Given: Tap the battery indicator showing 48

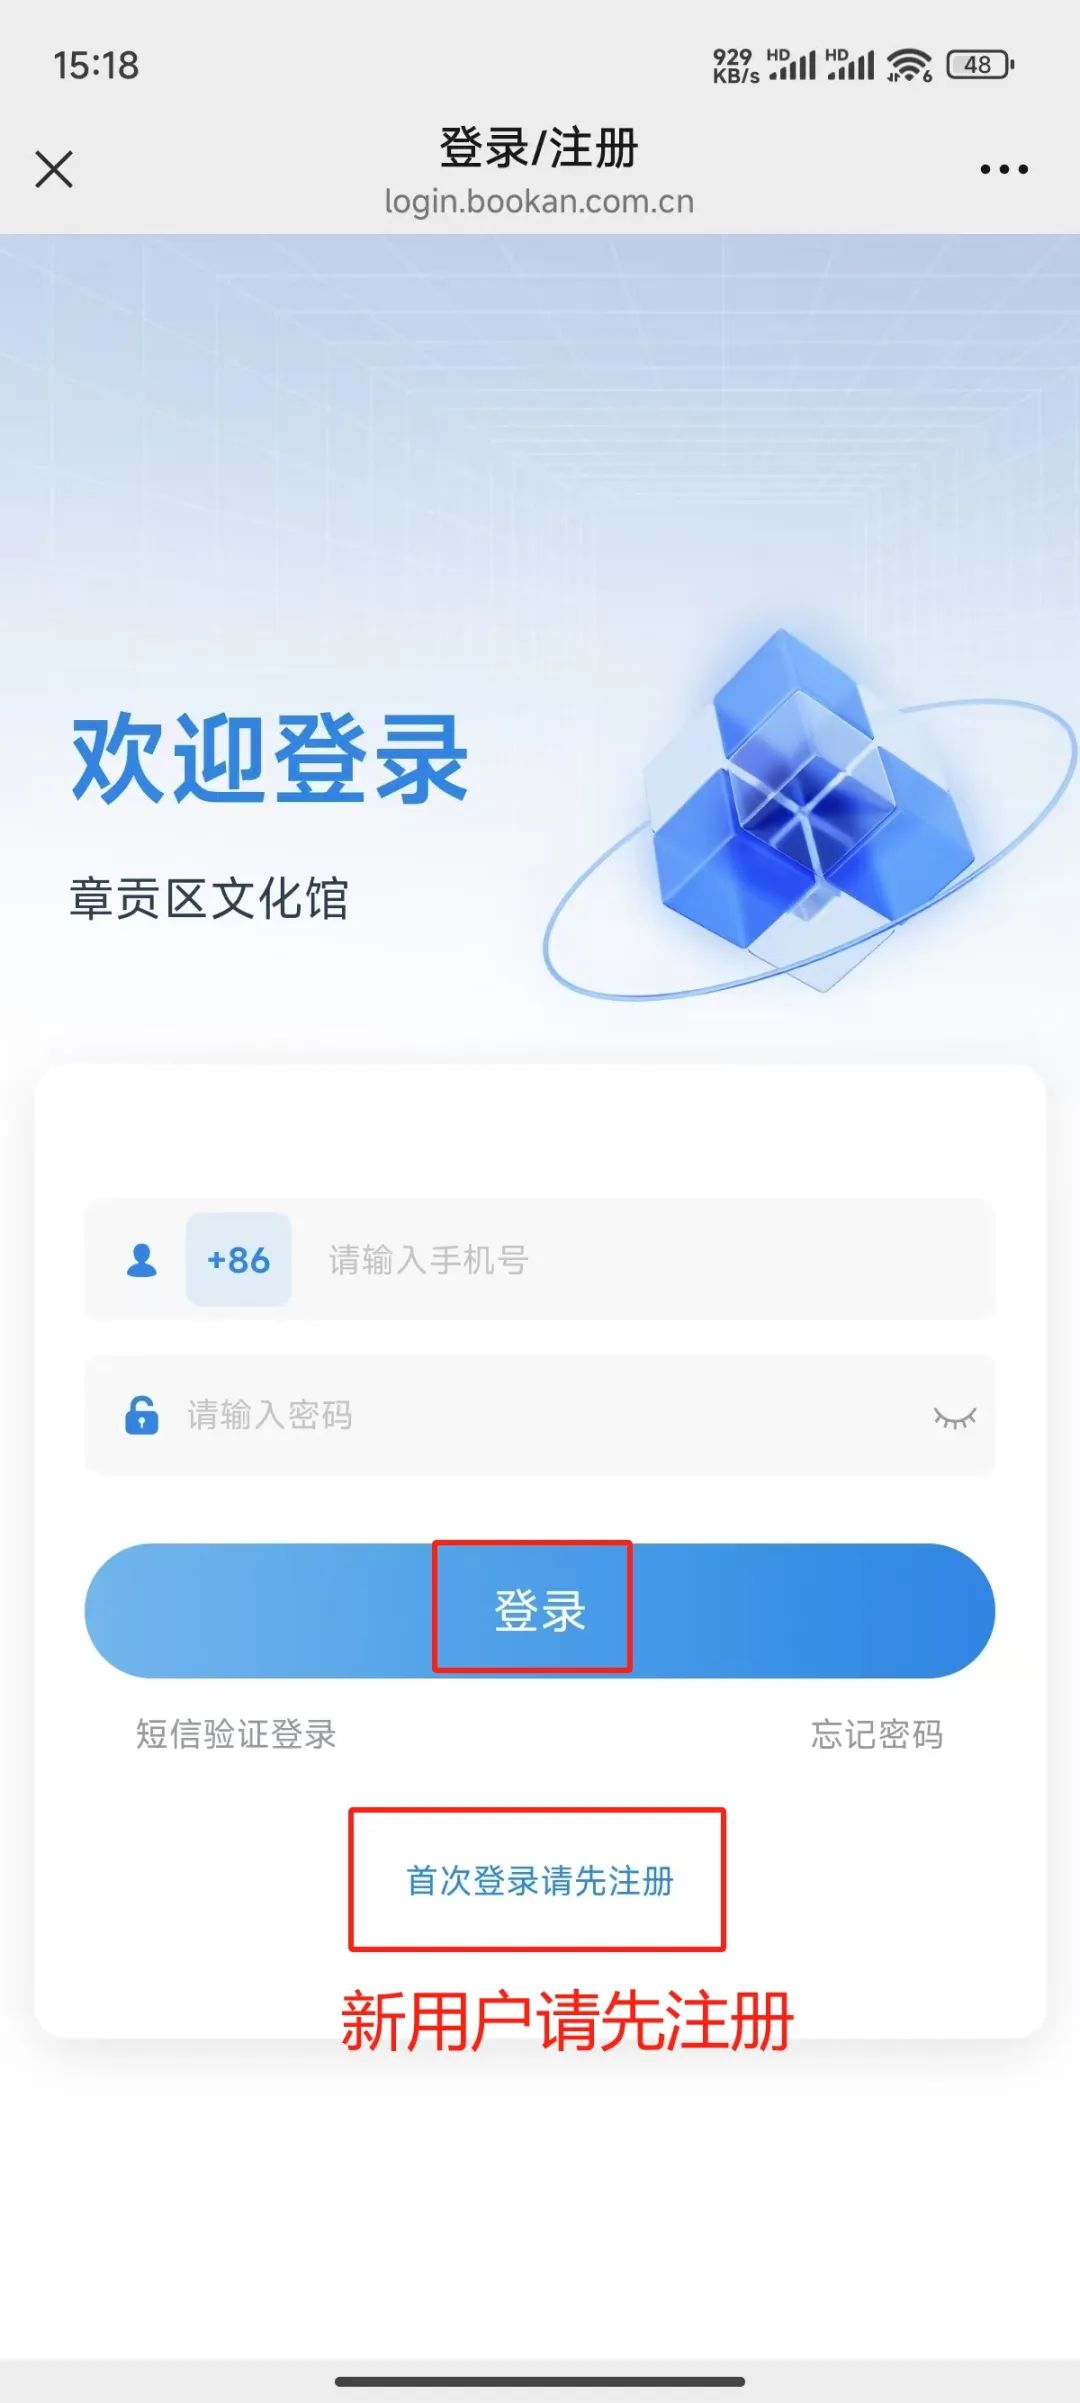Looking at the screenshot, I should coord(980,65).
